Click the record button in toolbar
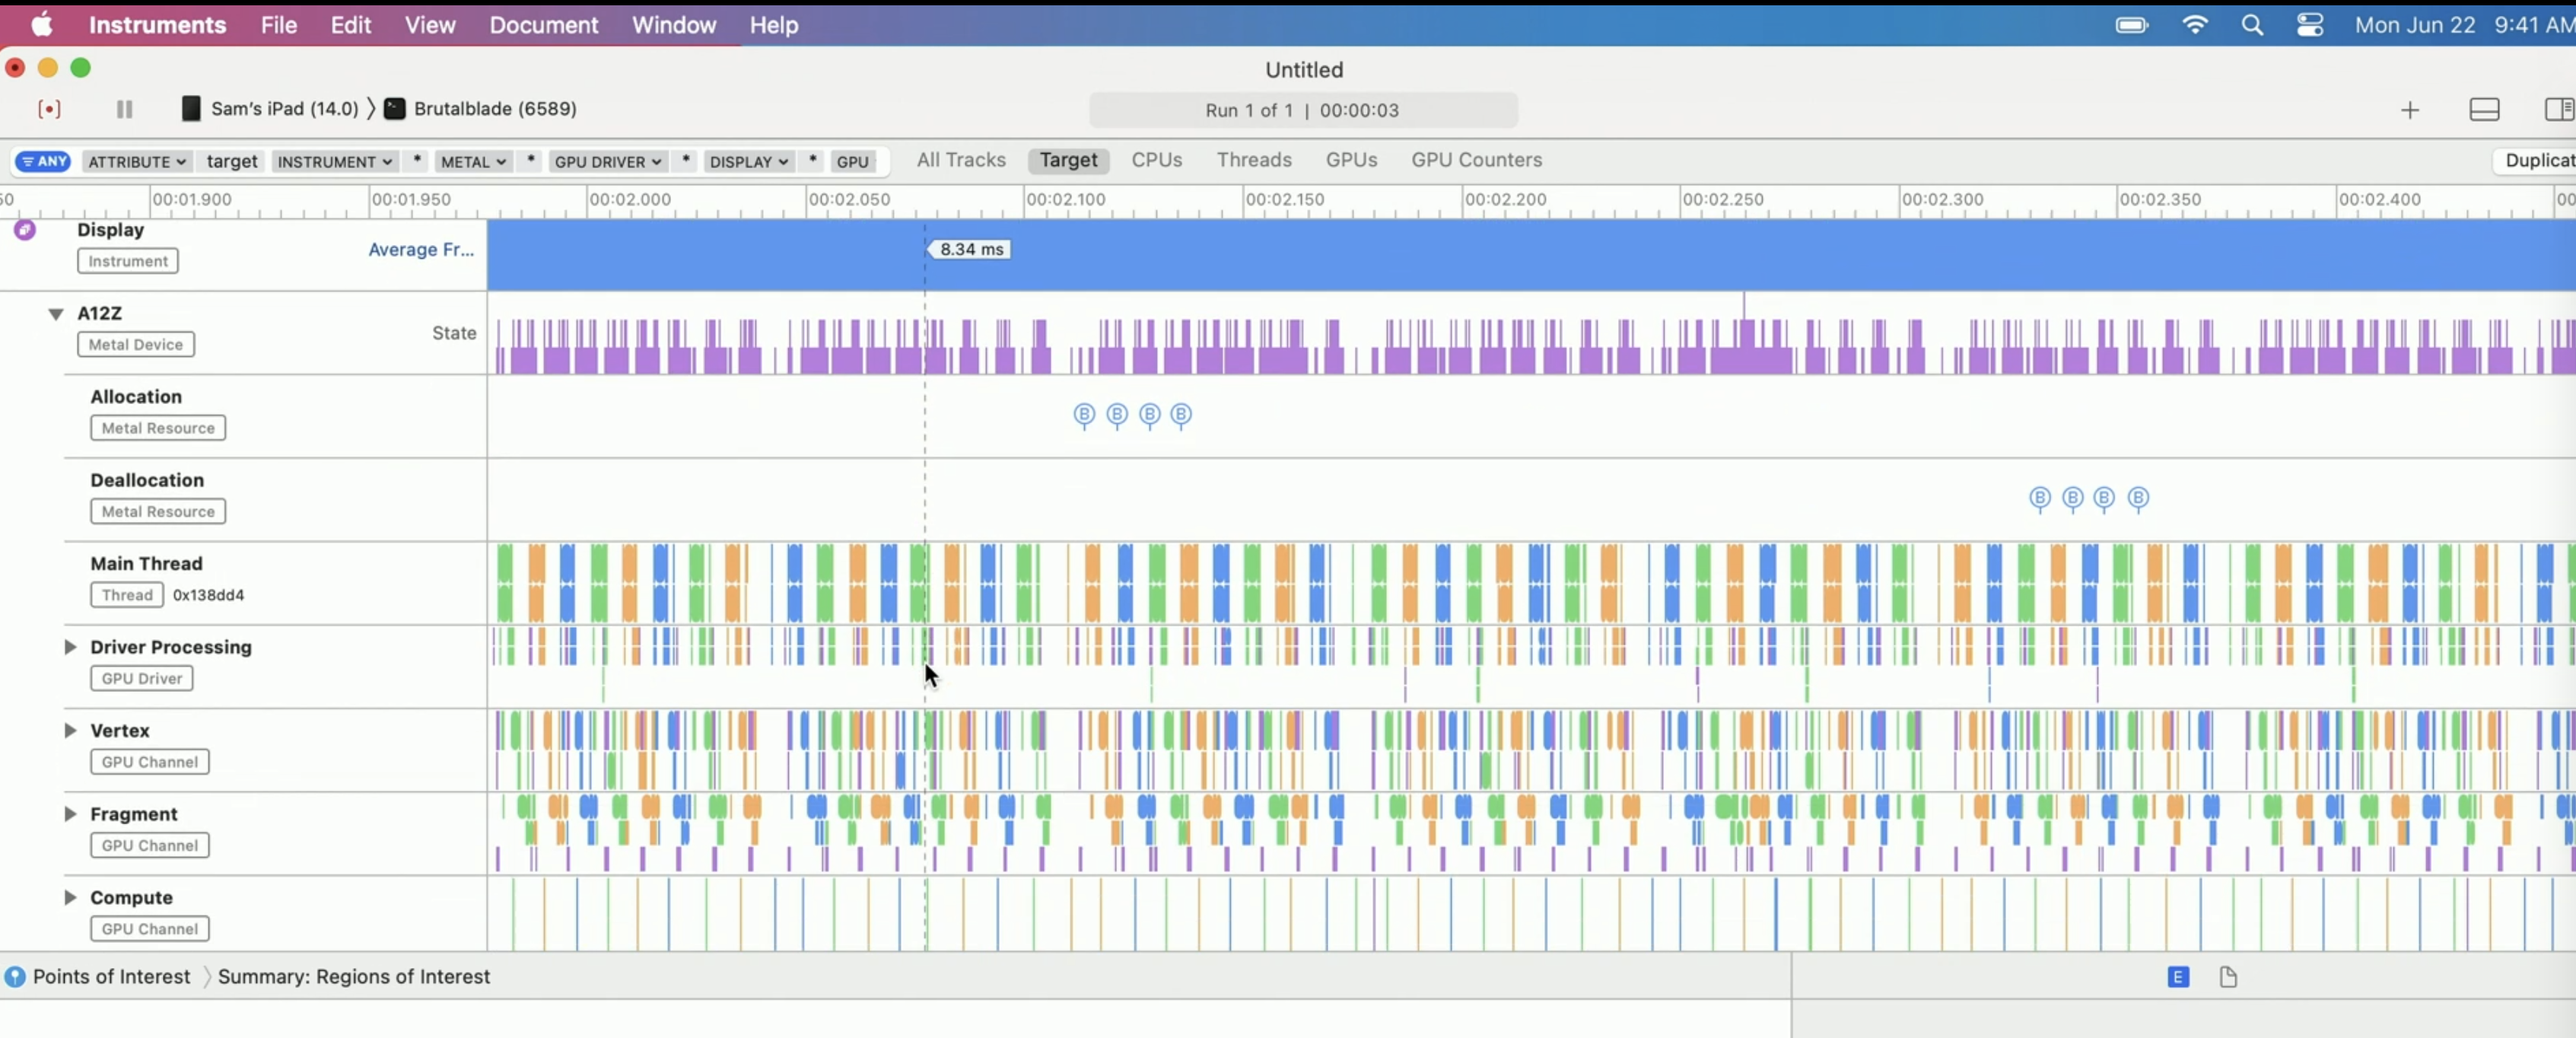The height and width of the screenshot is (1038, 2576). tap(49, 109)
